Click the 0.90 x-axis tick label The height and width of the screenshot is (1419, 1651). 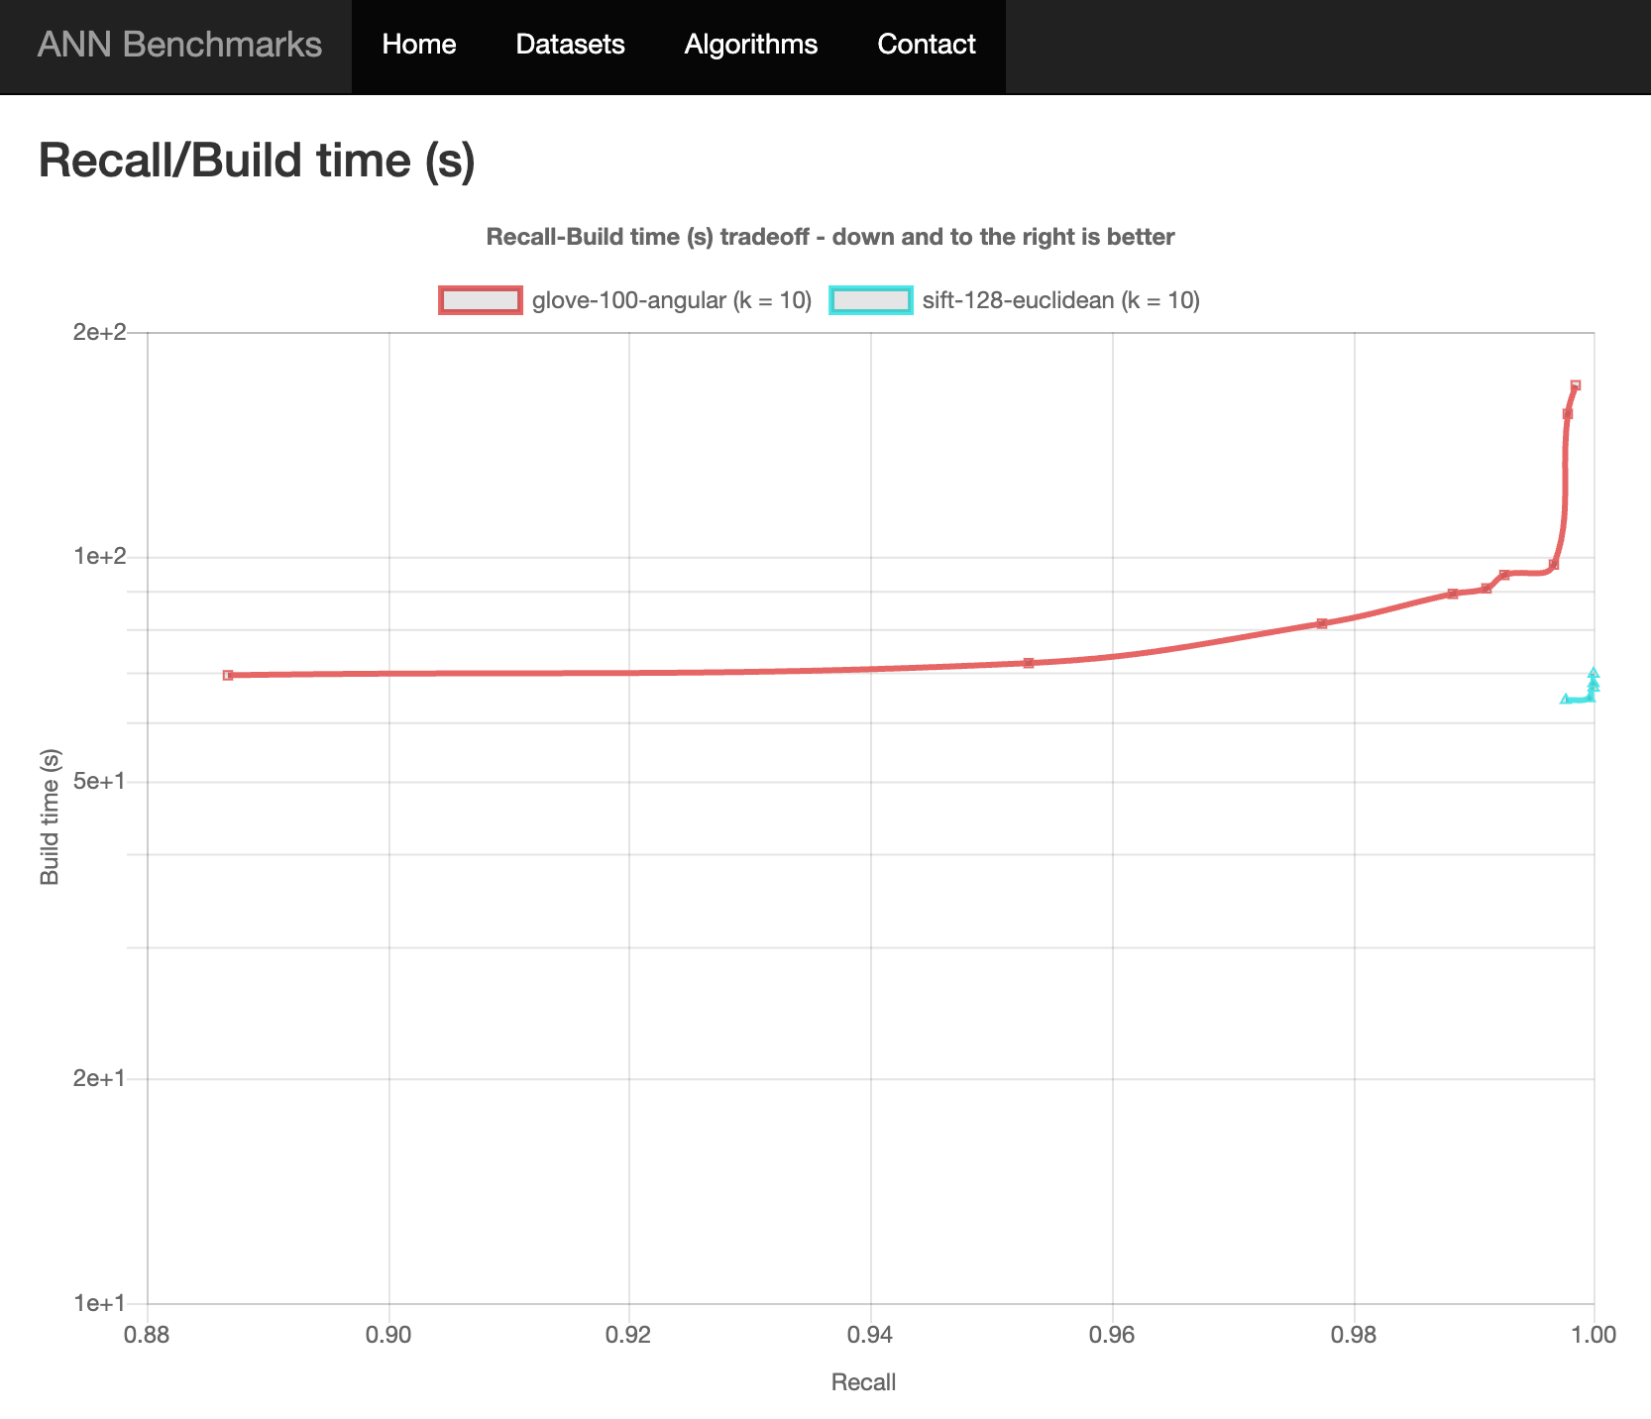388,1334
